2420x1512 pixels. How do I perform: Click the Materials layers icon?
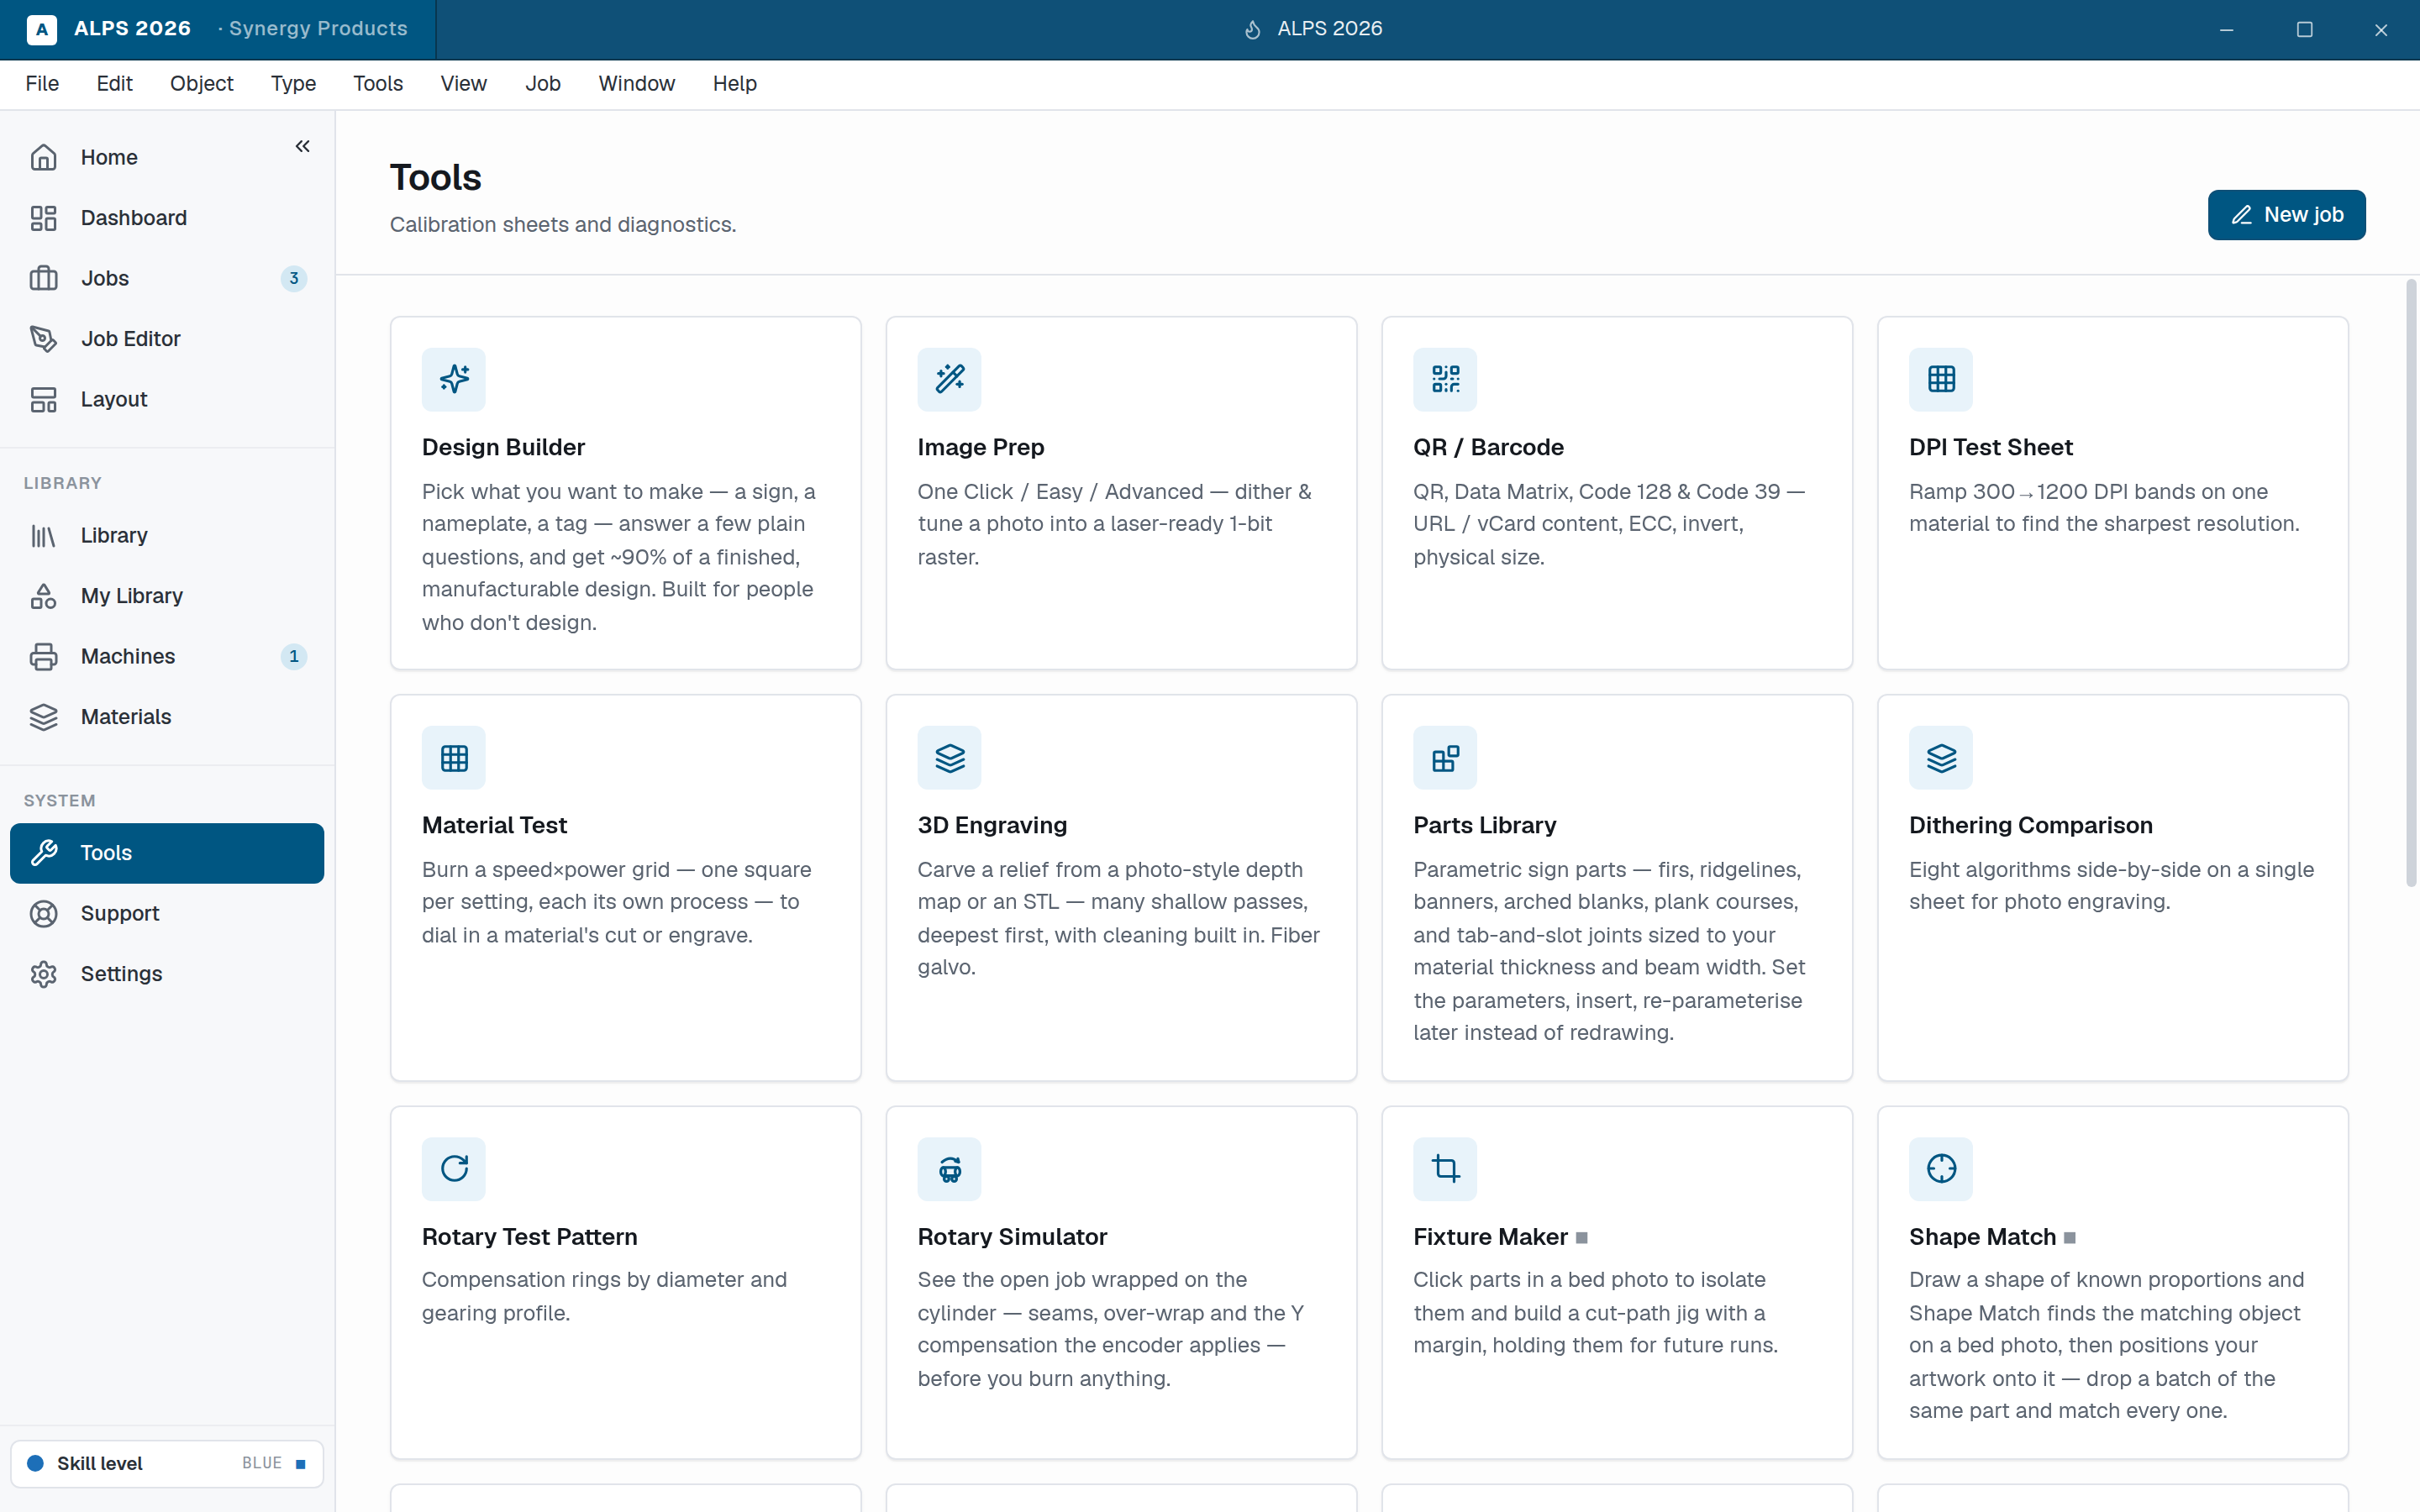click(43, 717)
